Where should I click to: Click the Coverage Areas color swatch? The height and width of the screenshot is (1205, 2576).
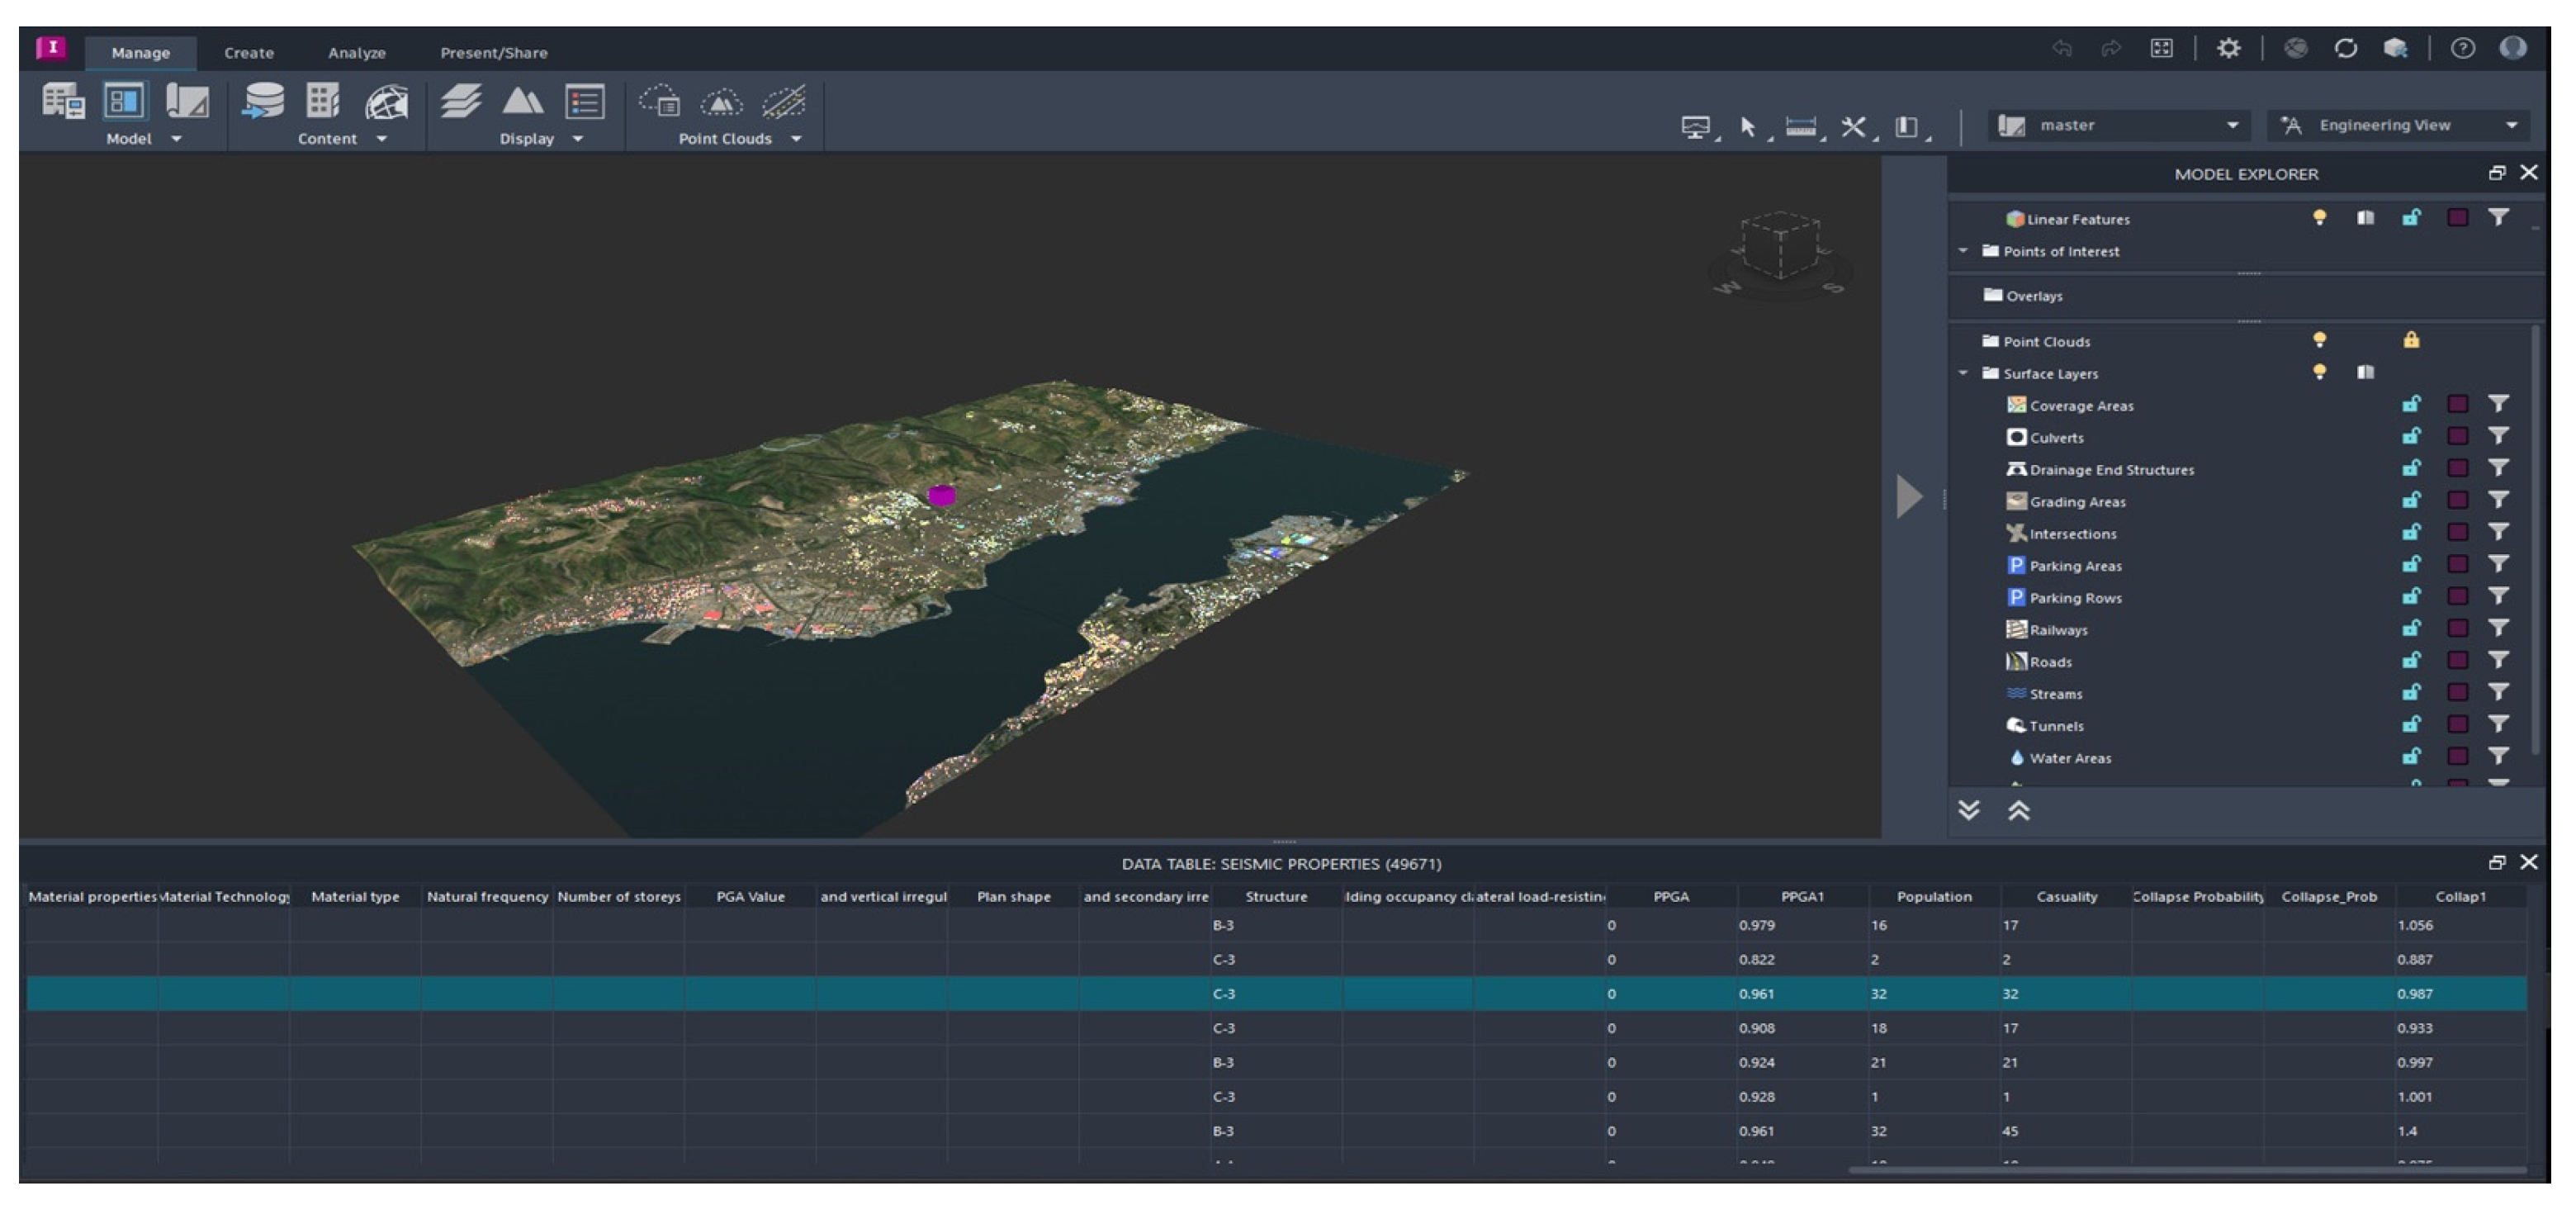pos(2457,405)
